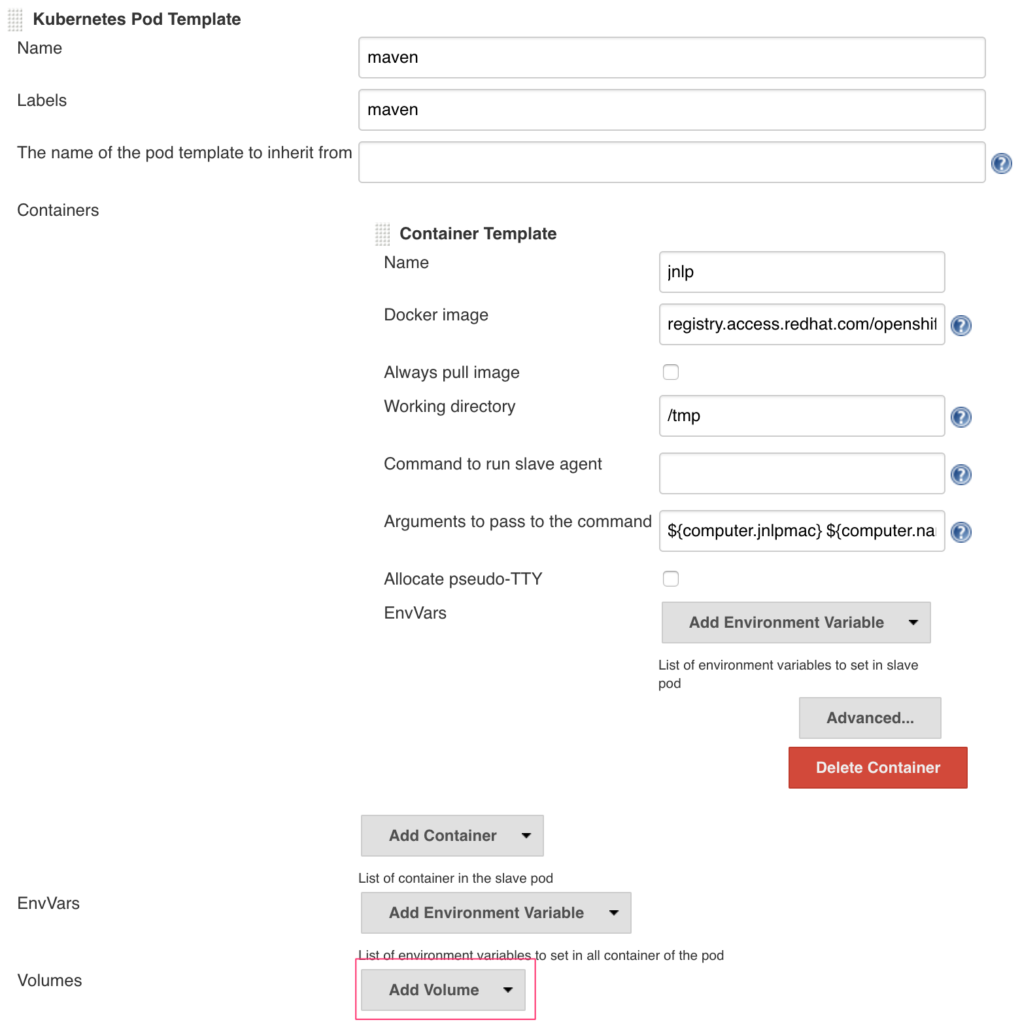Open the Add Container dropdown
The image size is (1020, 1024).
[x=451, y=836]
